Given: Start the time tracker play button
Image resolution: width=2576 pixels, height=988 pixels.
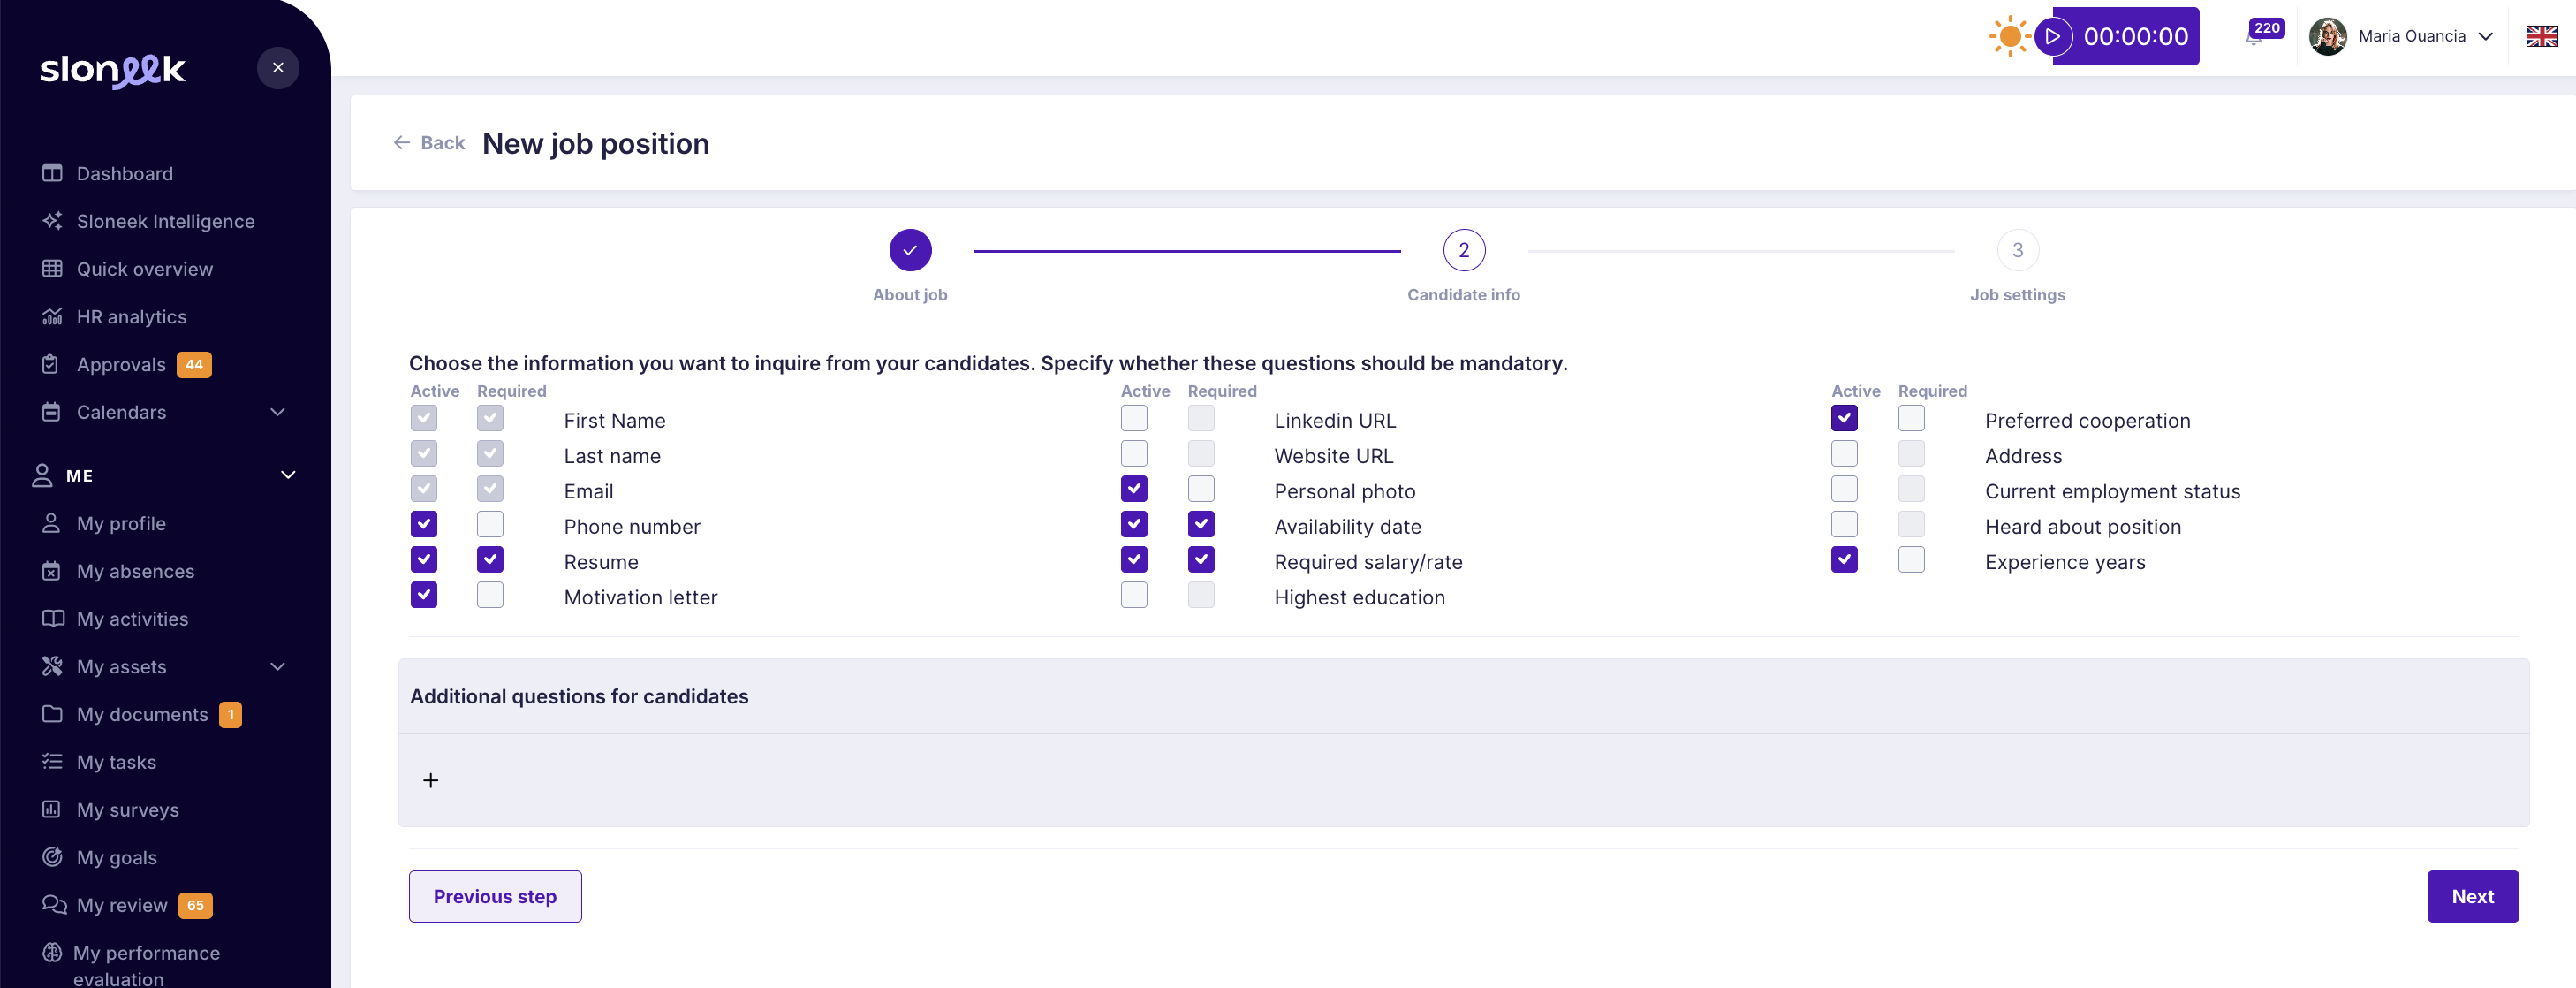Looking at the screenshot, I should [x=2053, y=37].
